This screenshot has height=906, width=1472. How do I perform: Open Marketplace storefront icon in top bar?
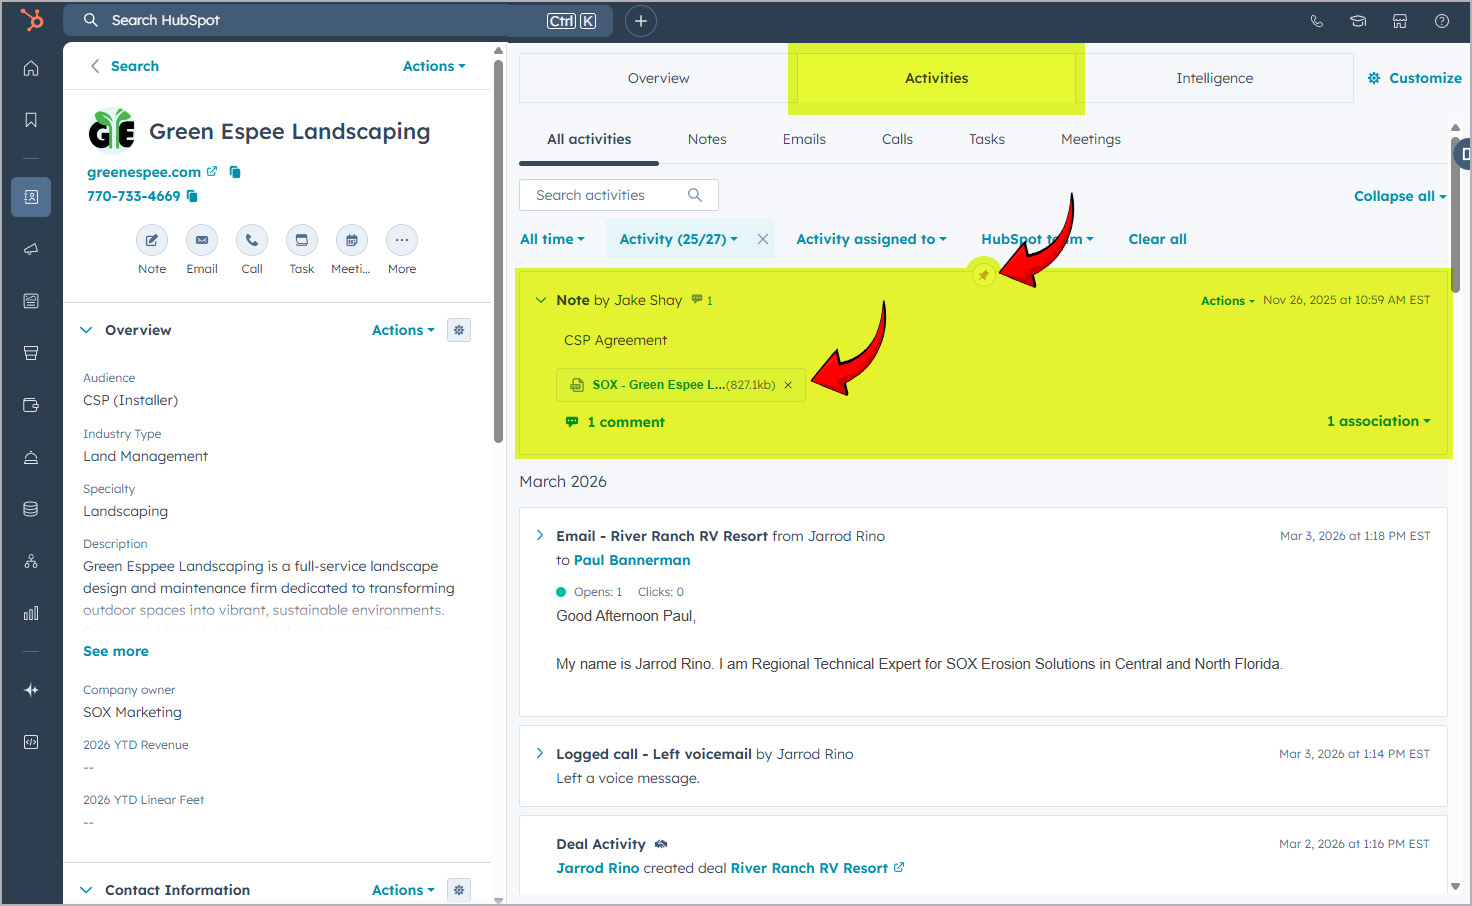(1400, 21)
